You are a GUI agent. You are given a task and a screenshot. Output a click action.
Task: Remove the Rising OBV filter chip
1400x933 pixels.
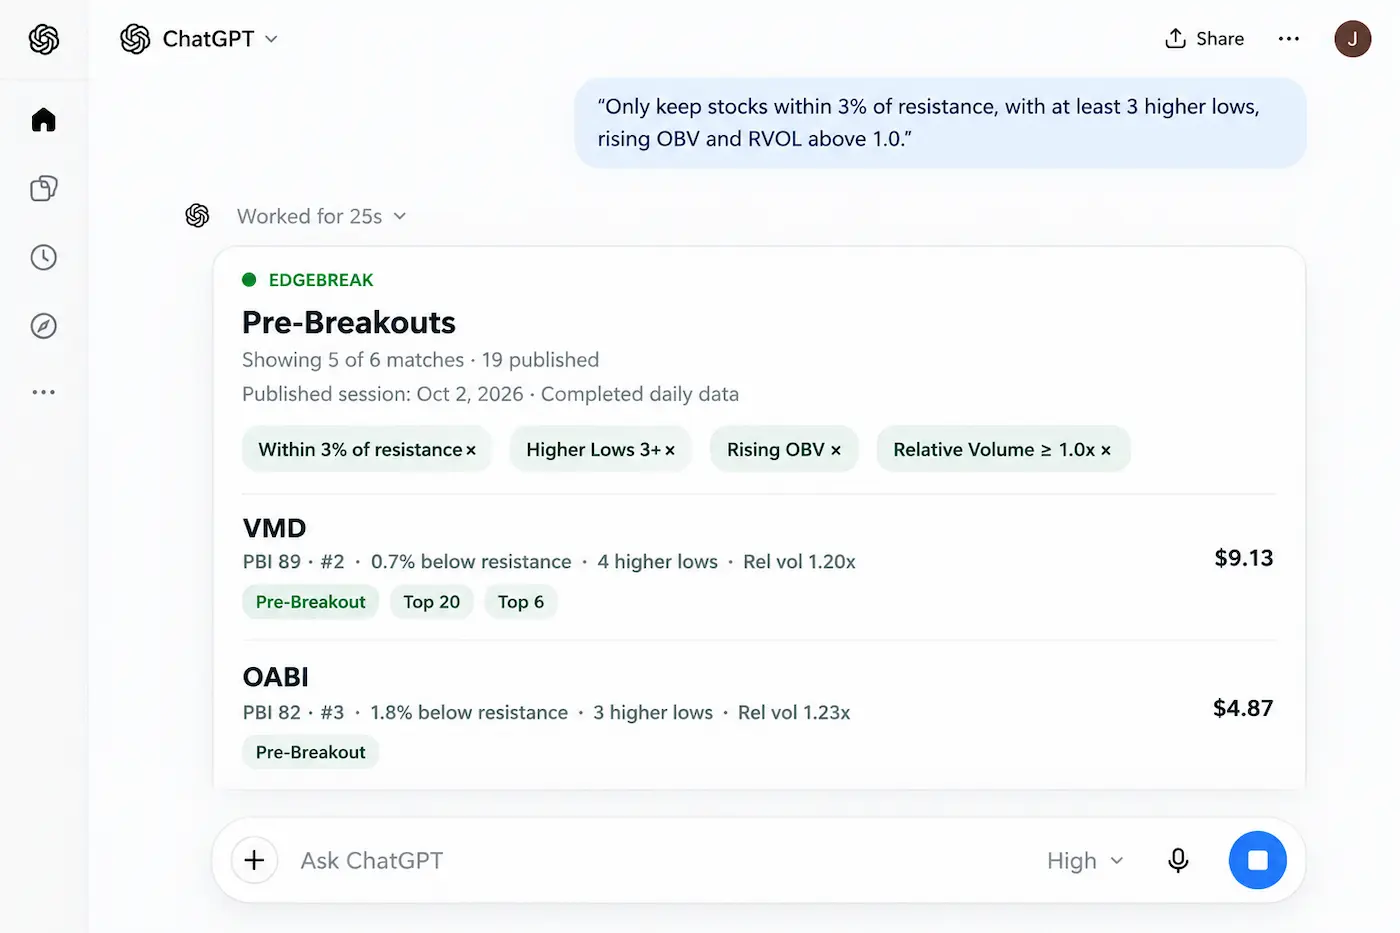tap(836, 451)
